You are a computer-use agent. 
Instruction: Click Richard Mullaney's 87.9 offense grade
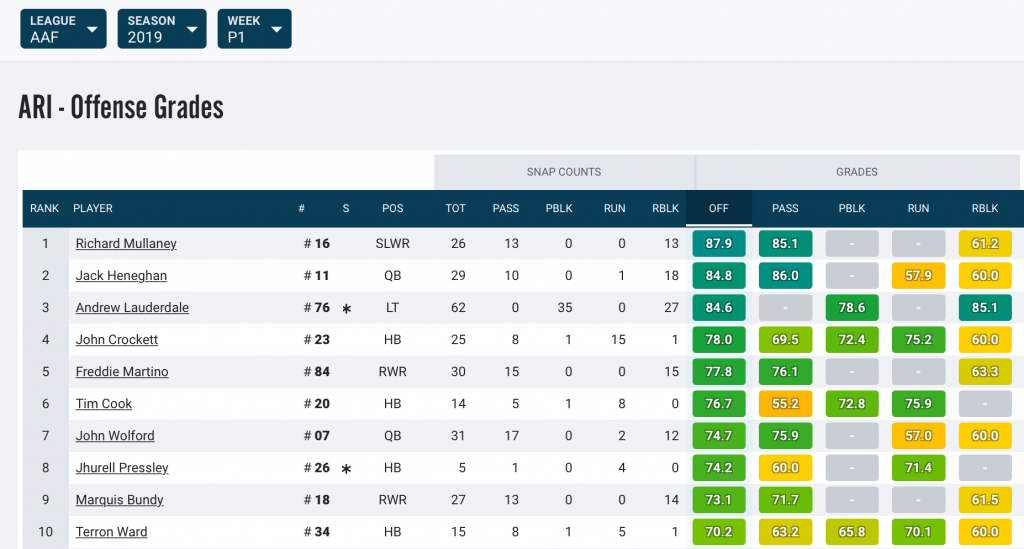(x=718, y=243)
